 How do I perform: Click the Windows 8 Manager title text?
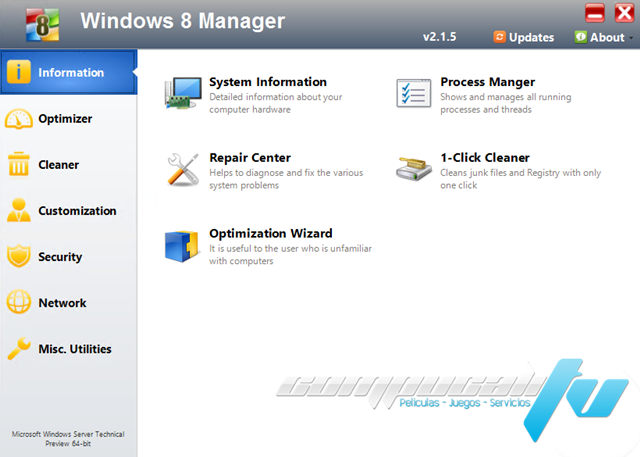click(x=182, y=21)
